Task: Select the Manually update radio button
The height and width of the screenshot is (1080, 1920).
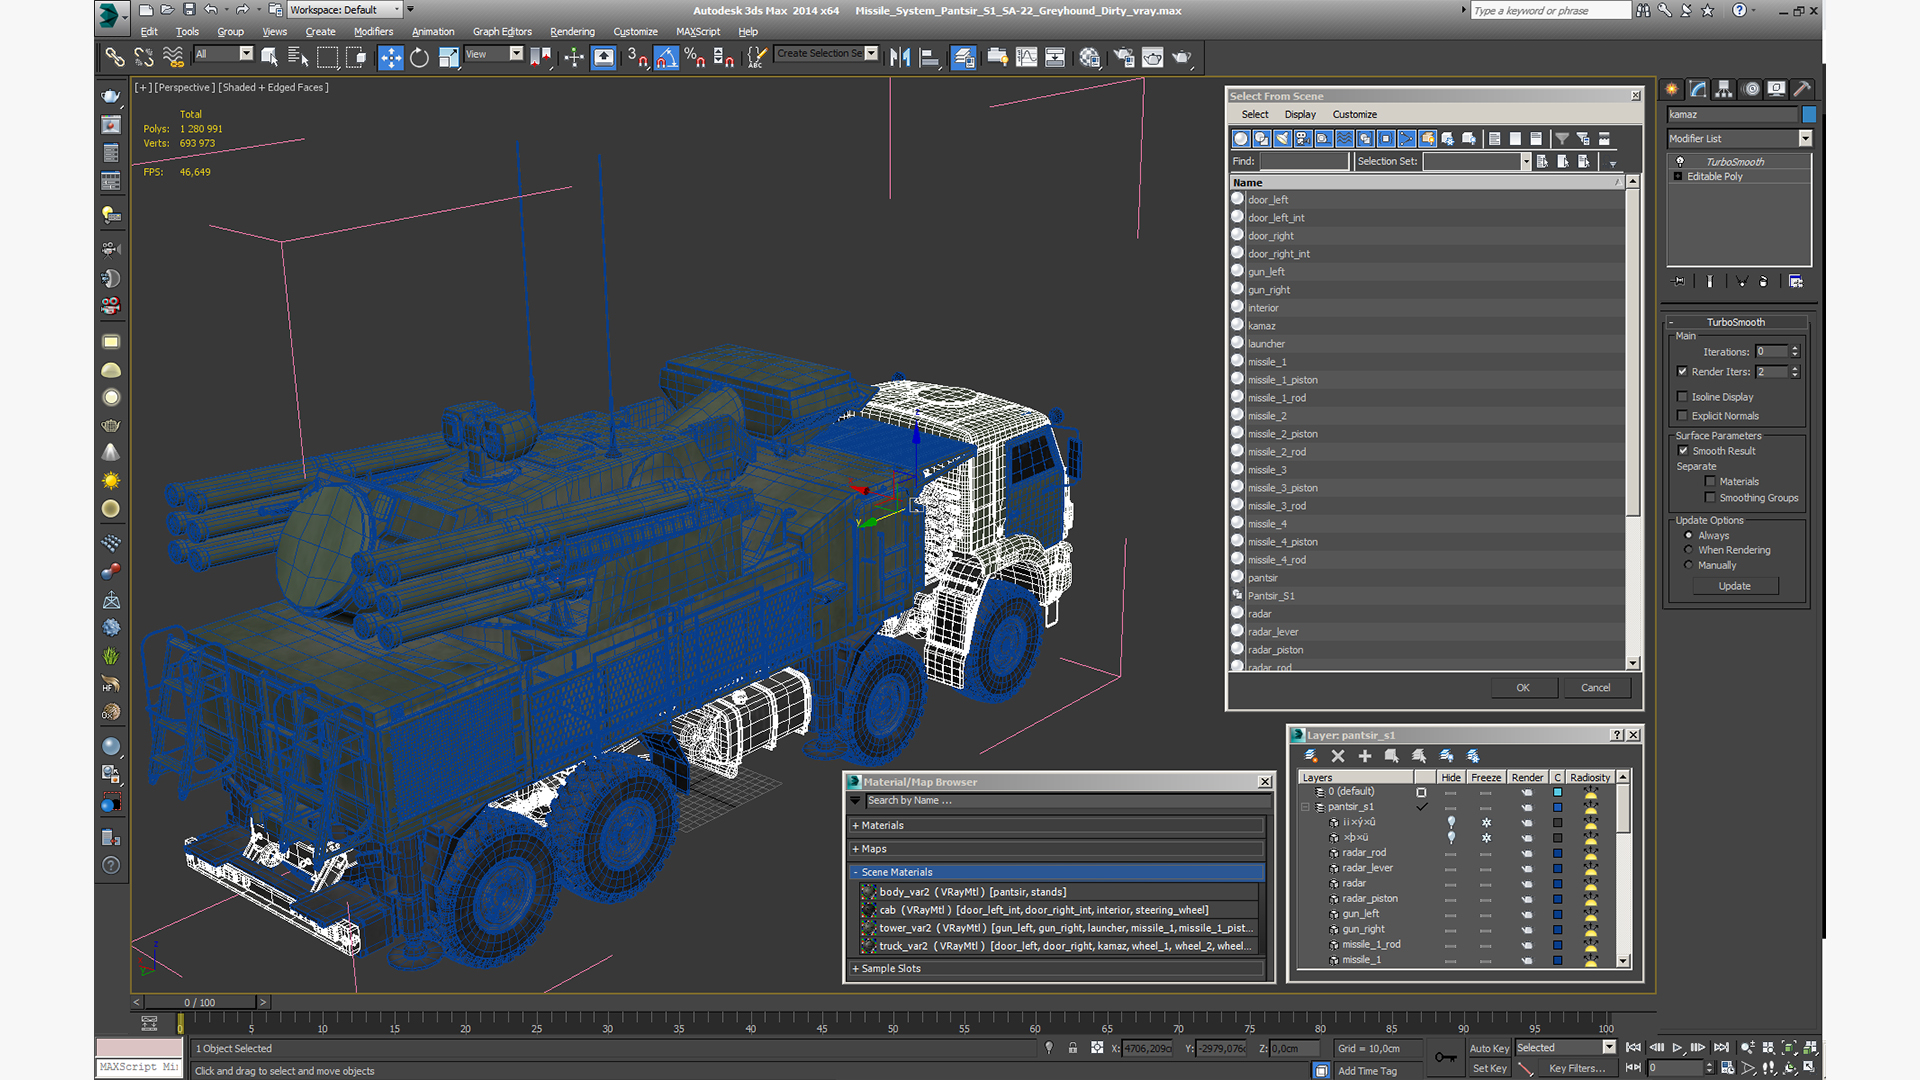Action: pyautogui.click(x=1689, y=566)
